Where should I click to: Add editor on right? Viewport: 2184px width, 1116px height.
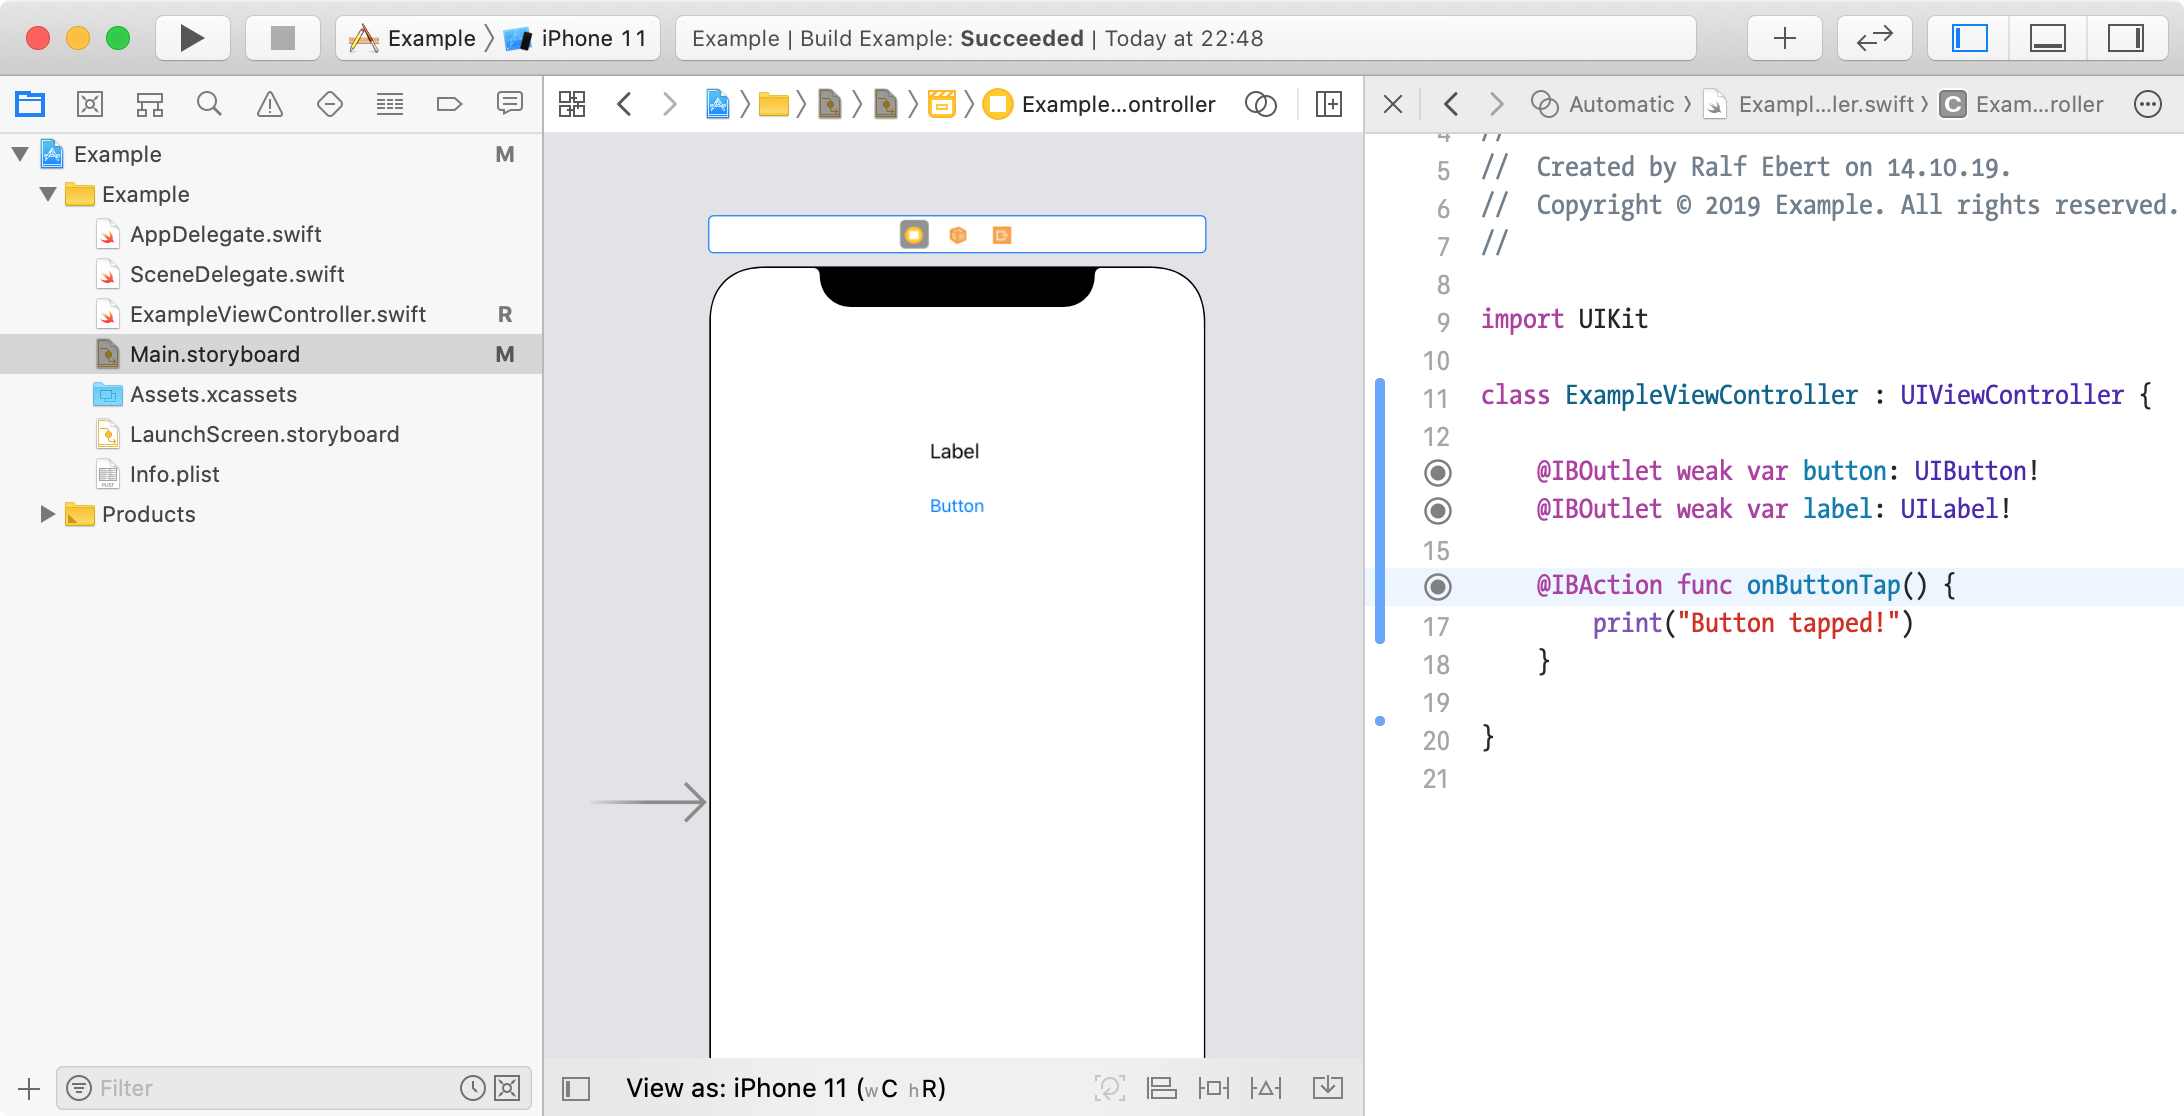[1329, 104]
